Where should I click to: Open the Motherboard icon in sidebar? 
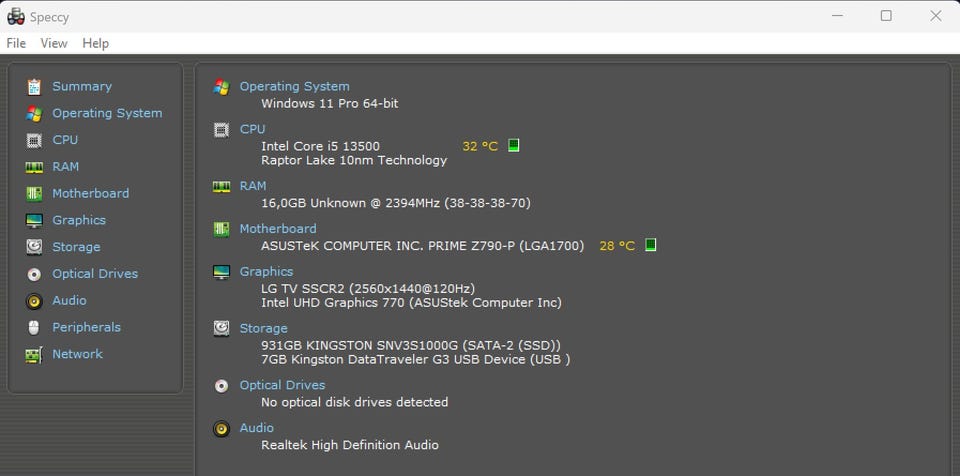click(x=34, y=194)
